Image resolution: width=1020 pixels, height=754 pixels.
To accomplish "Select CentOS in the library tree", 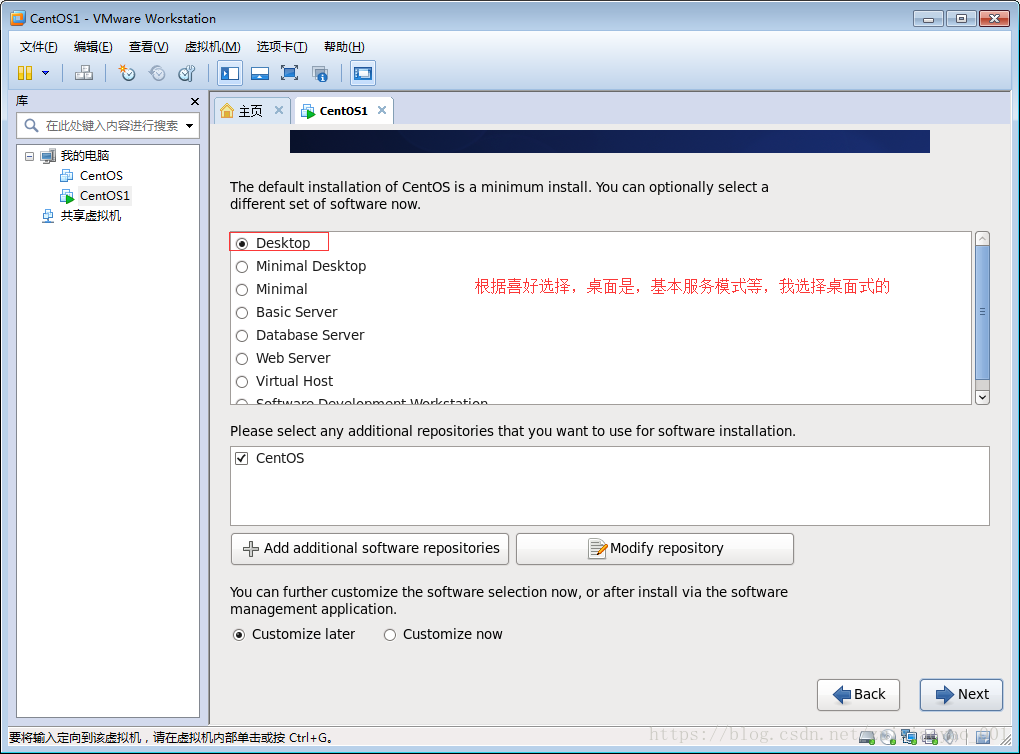I will [101, 176].
